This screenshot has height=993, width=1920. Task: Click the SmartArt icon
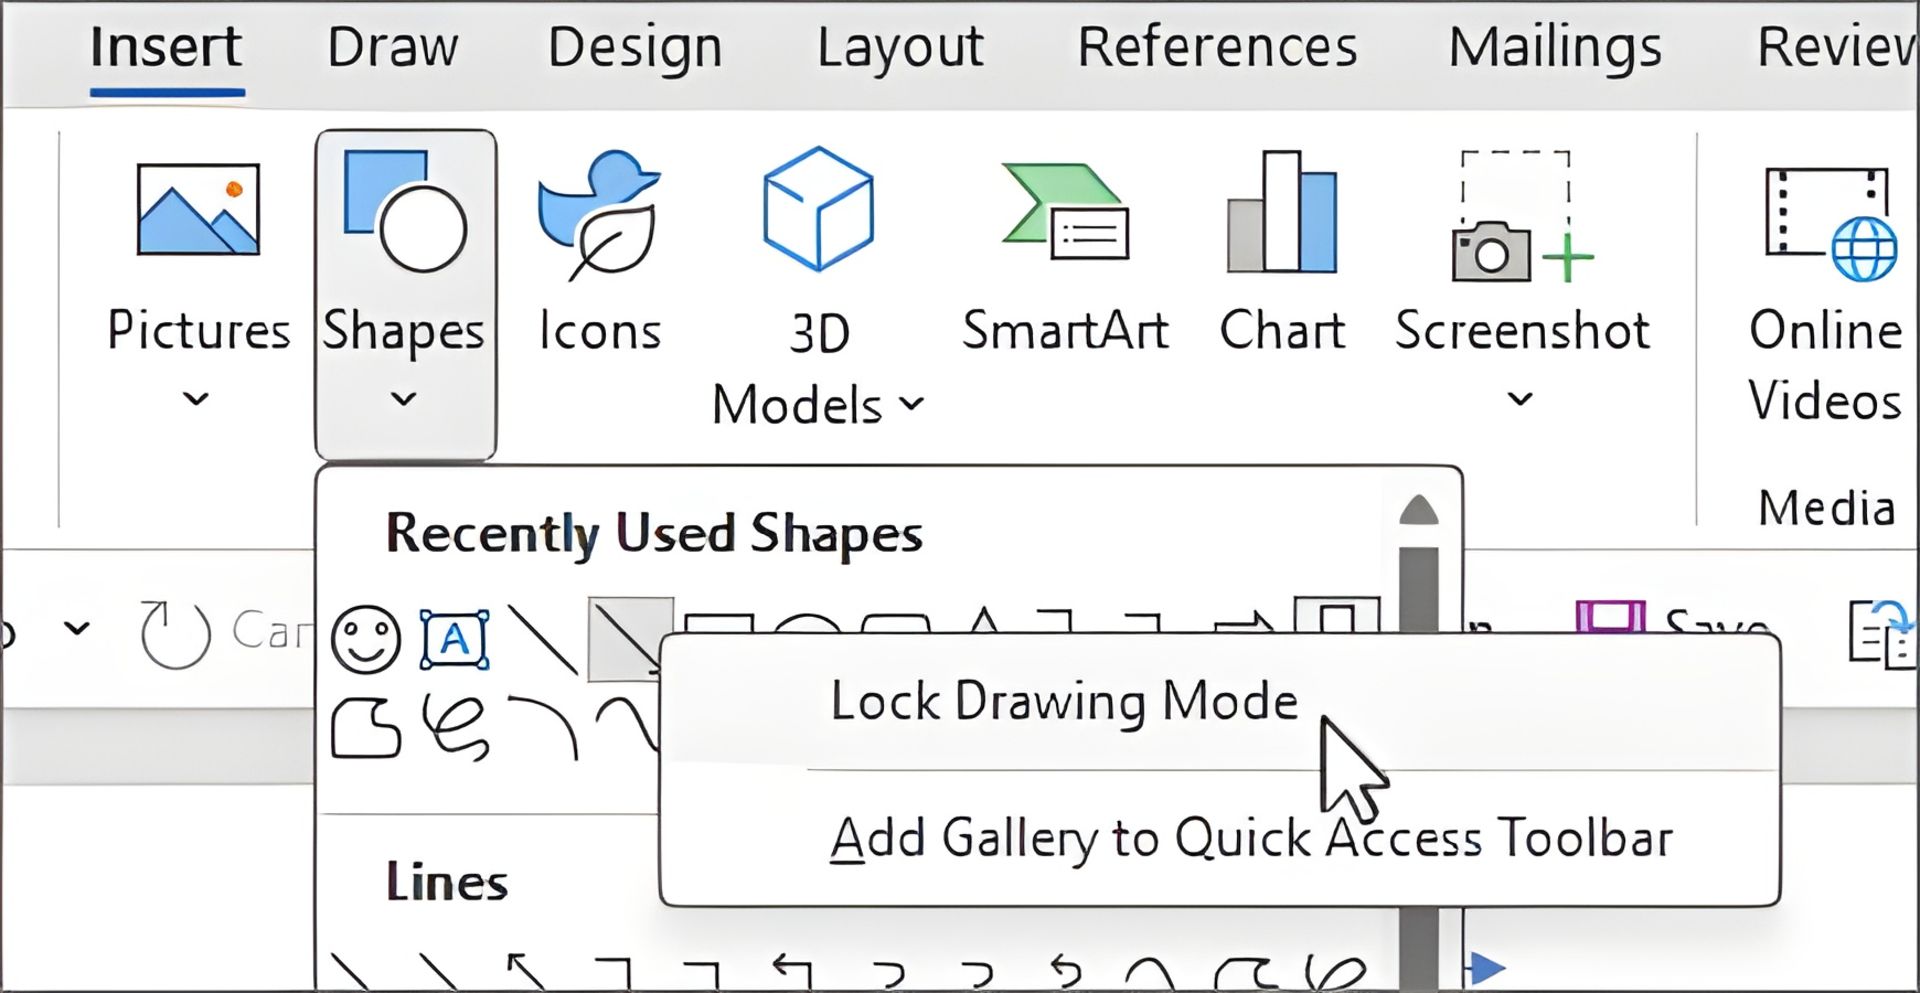(x=1065, y=212)
